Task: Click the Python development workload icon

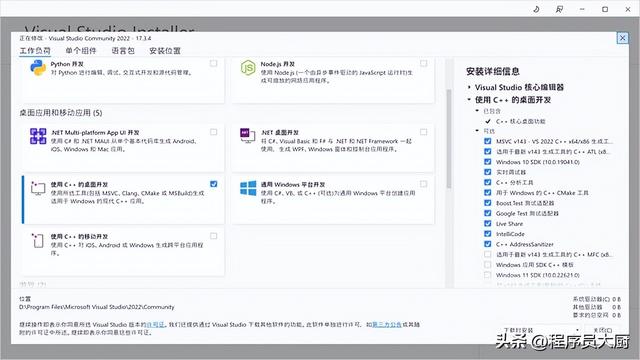Action: [38, 68]
